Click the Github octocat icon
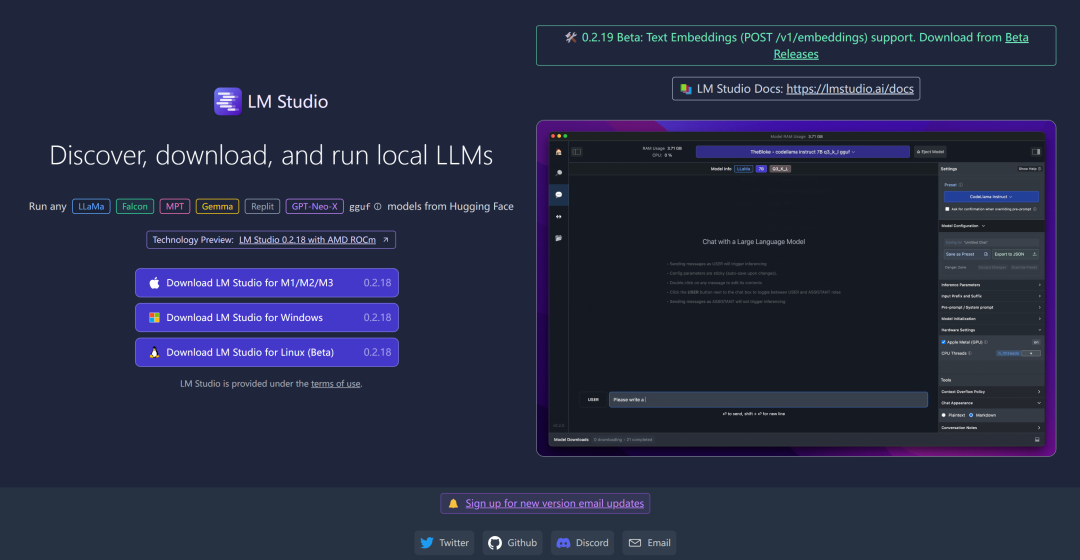The image size is (1080, 560). pos(495,543)
